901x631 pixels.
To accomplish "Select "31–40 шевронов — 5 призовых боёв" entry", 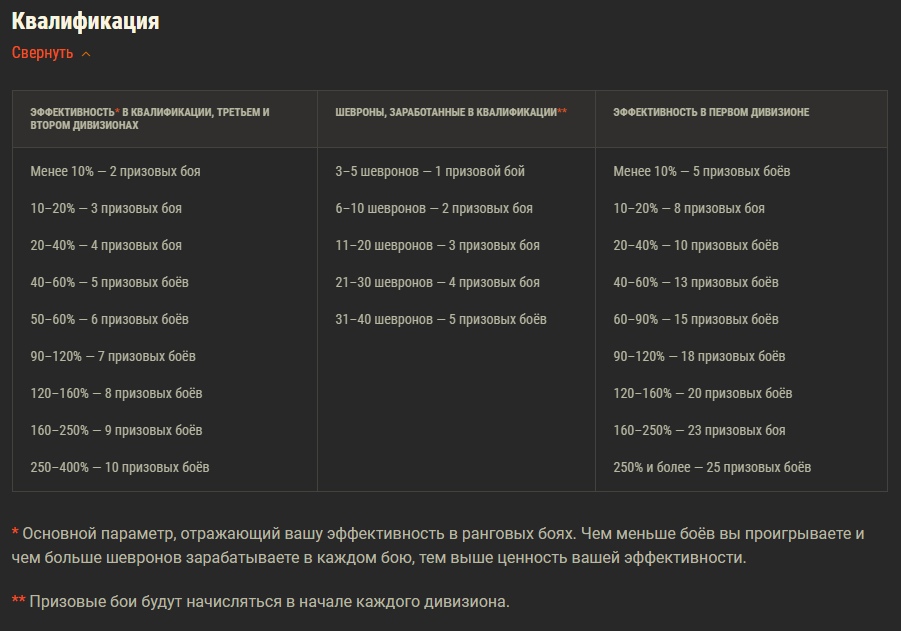I will pos(441,319).
